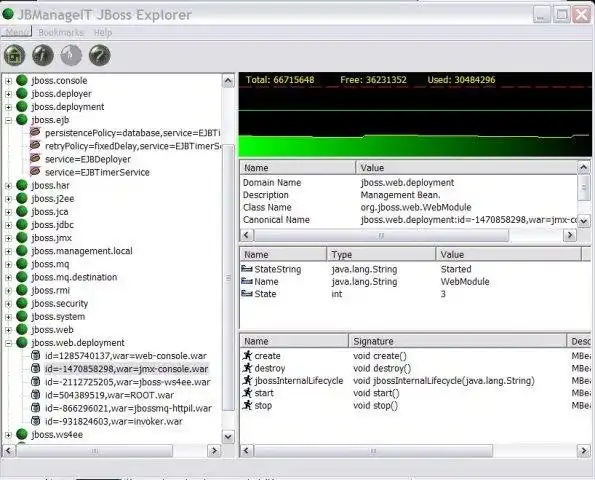Select the jboss.management.local domain
Viewport: 595px width, 480px height.
tap(82, 251)
